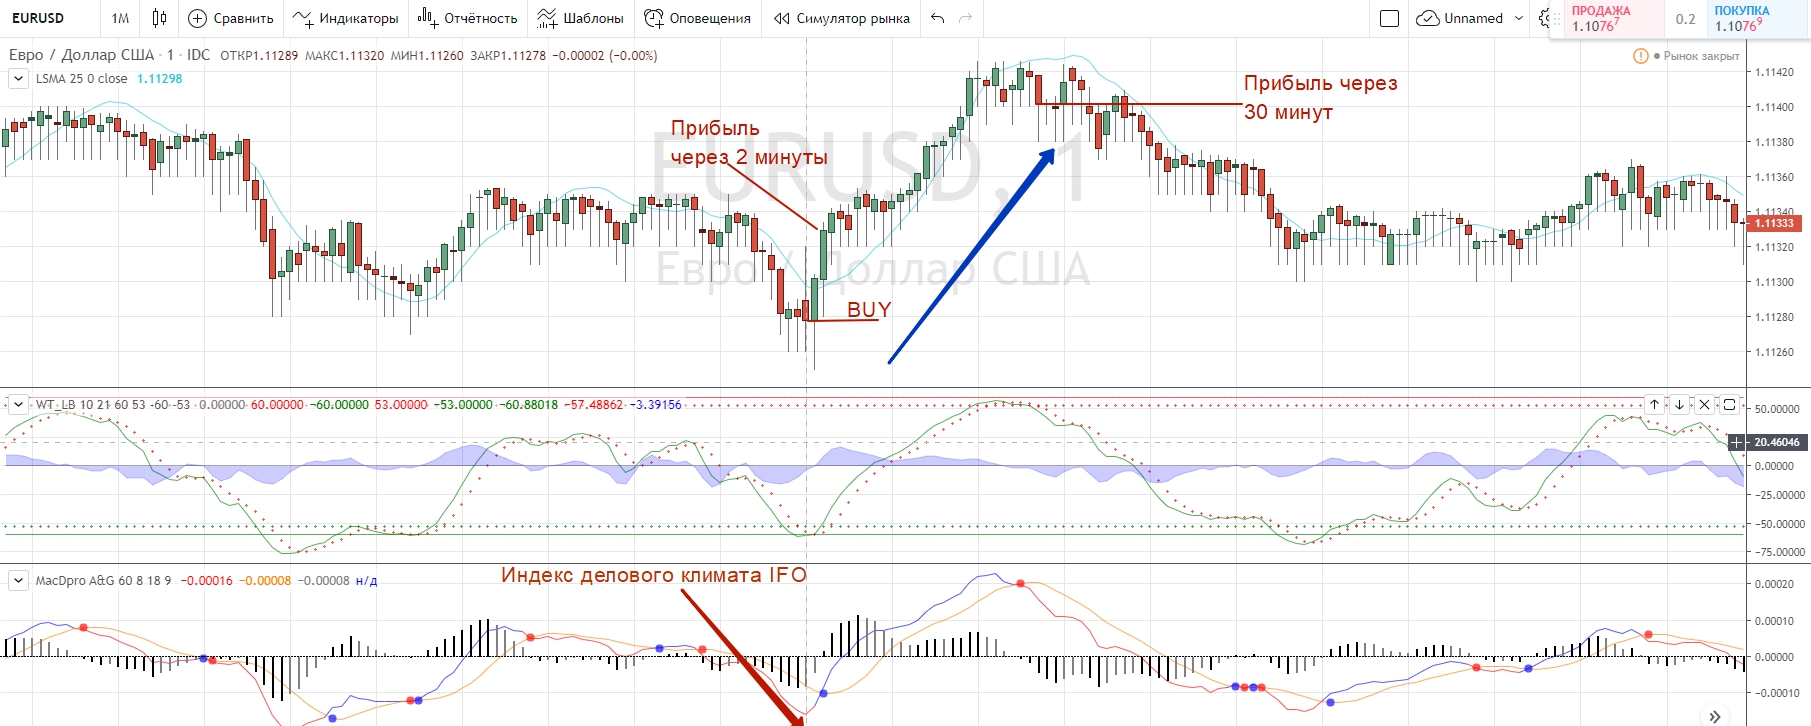
Task: Open the Templates (Шаблоны) menu
Action: [580, 18]
